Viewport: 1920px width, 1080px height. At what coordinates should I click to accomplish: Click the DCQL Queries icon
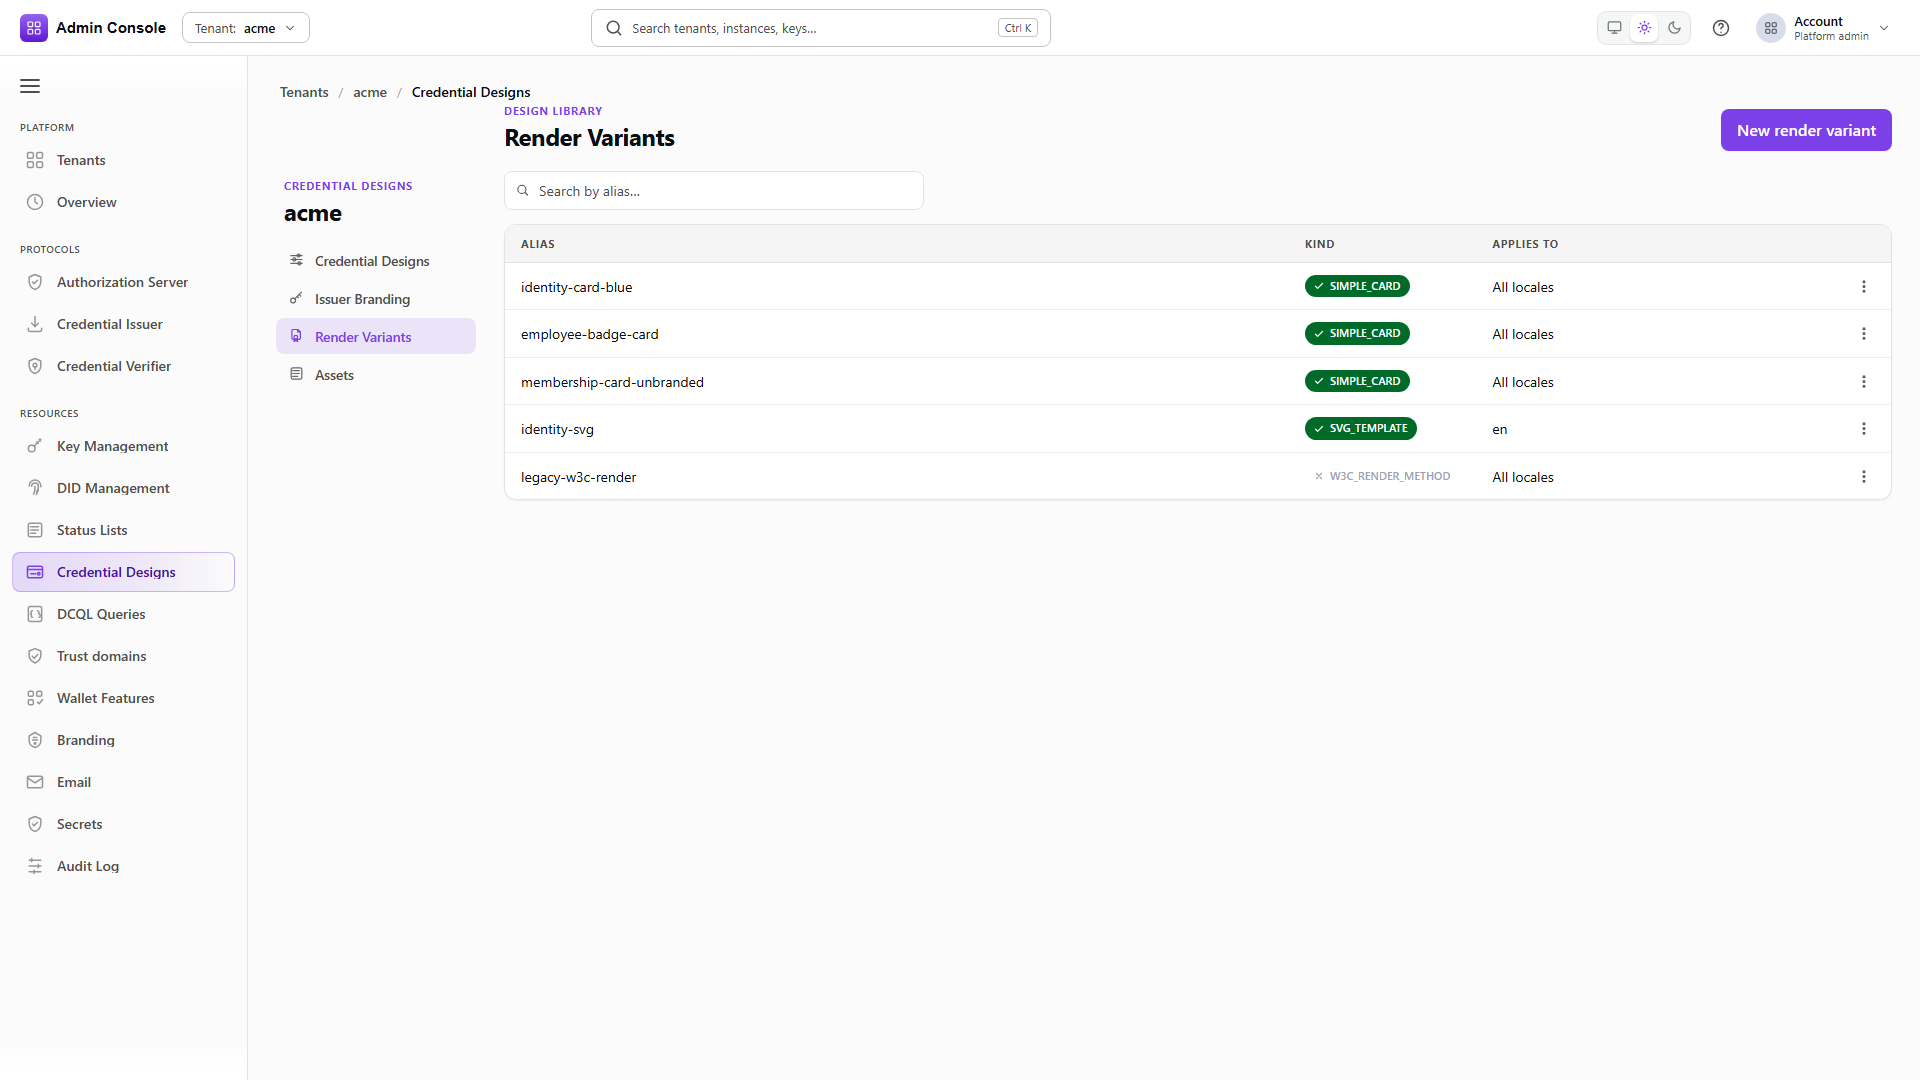pos(35,614)
